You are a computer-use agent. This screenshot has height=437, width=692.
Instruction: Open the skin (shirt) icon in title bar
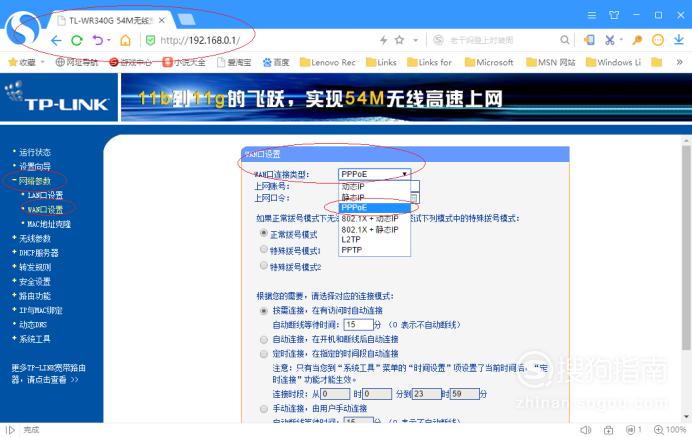(614, 15)
